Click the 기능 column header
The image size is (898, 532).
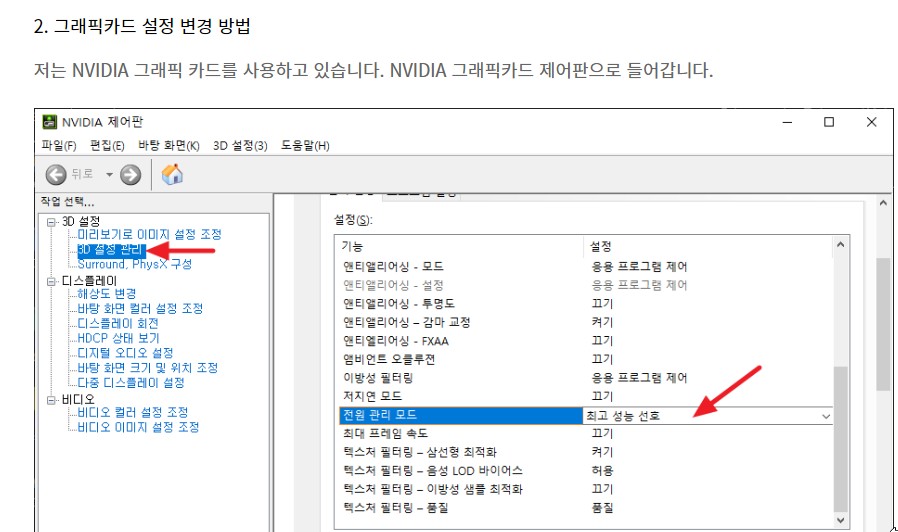[x=460, y=246]
